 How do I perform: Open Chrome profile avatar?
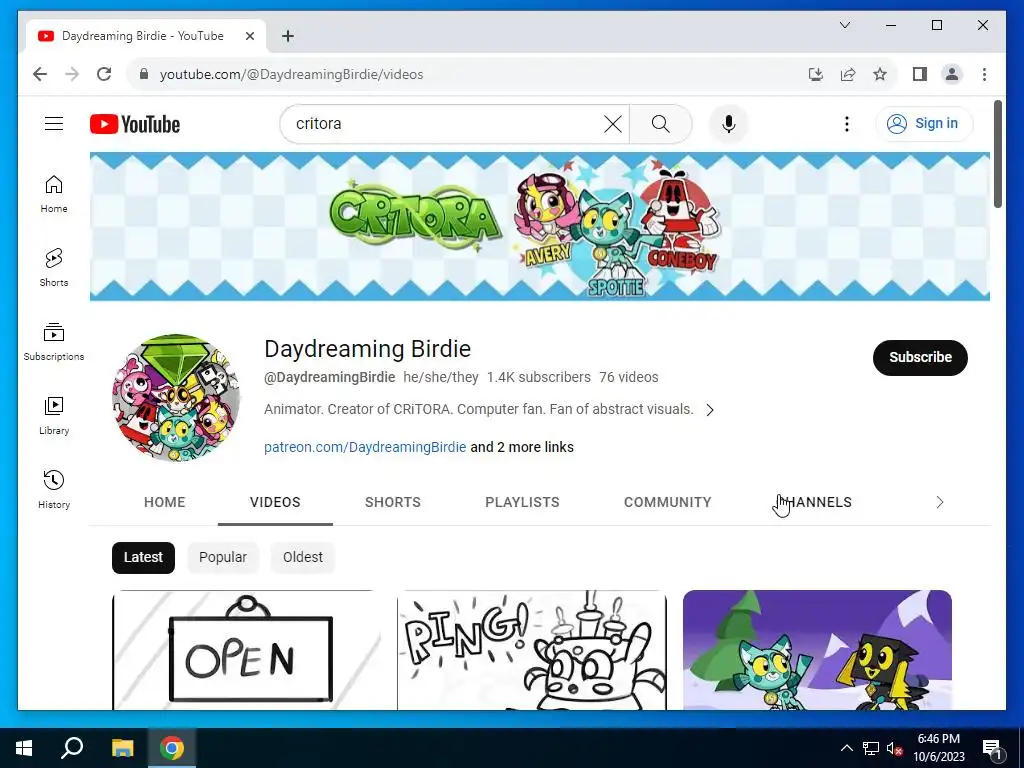952,74
